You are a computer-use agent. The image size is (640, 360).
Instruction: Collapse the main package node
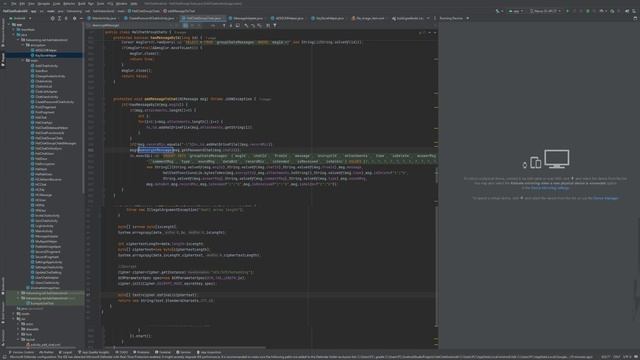tap(23, 60)
